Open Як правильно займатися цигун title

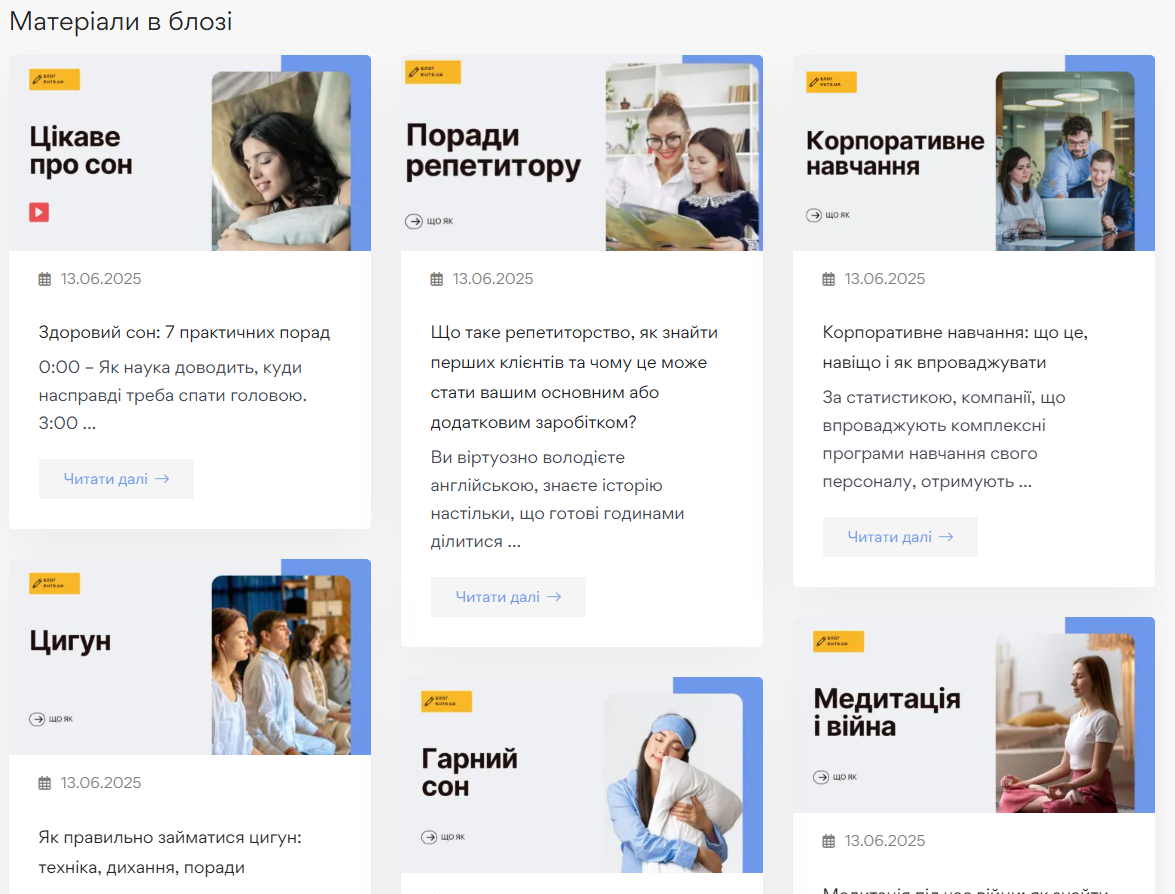tap(170, 852)
